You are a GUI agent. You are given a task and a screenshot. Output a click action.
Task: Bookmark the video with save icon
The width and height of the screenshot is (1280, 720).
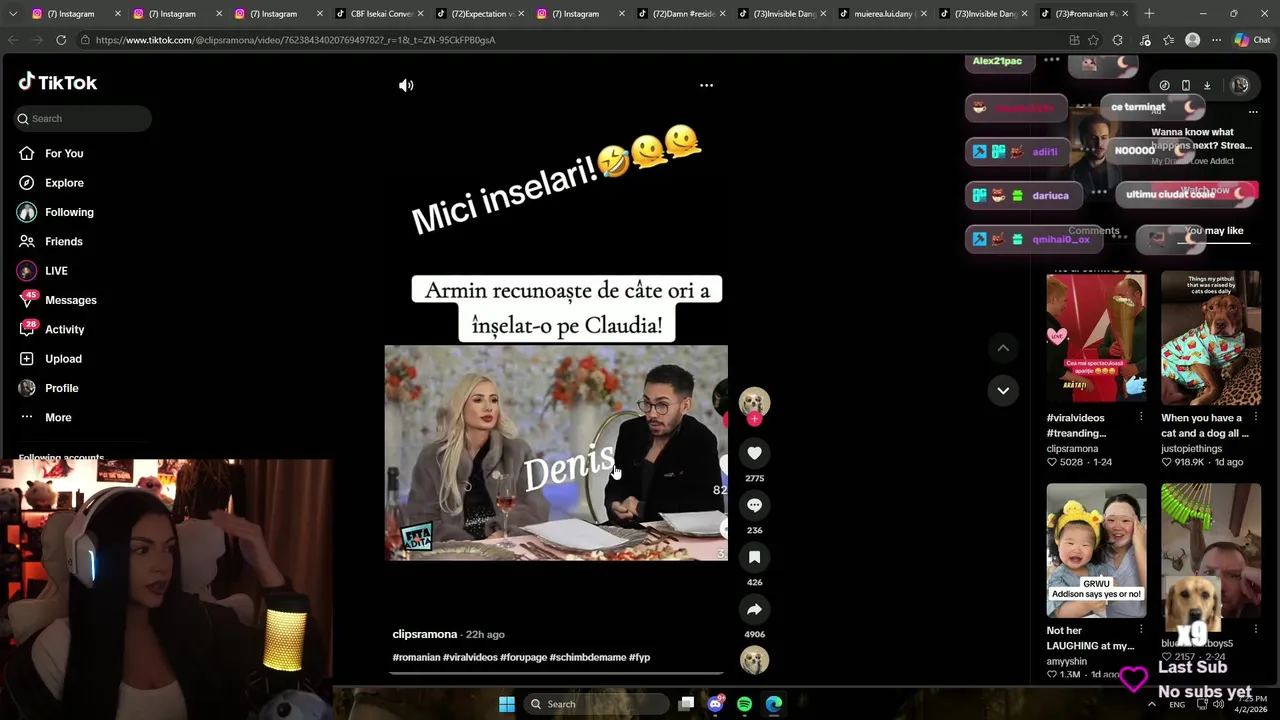coord(754,557)
